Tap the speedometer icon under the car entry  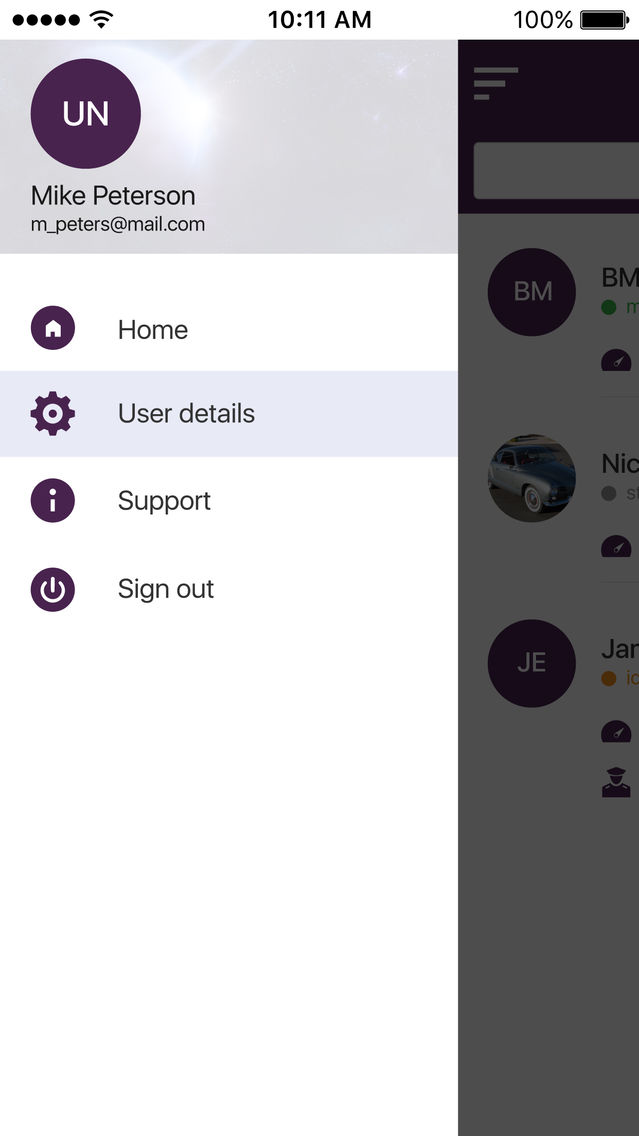pyautogui.click(x=616, y=546)
